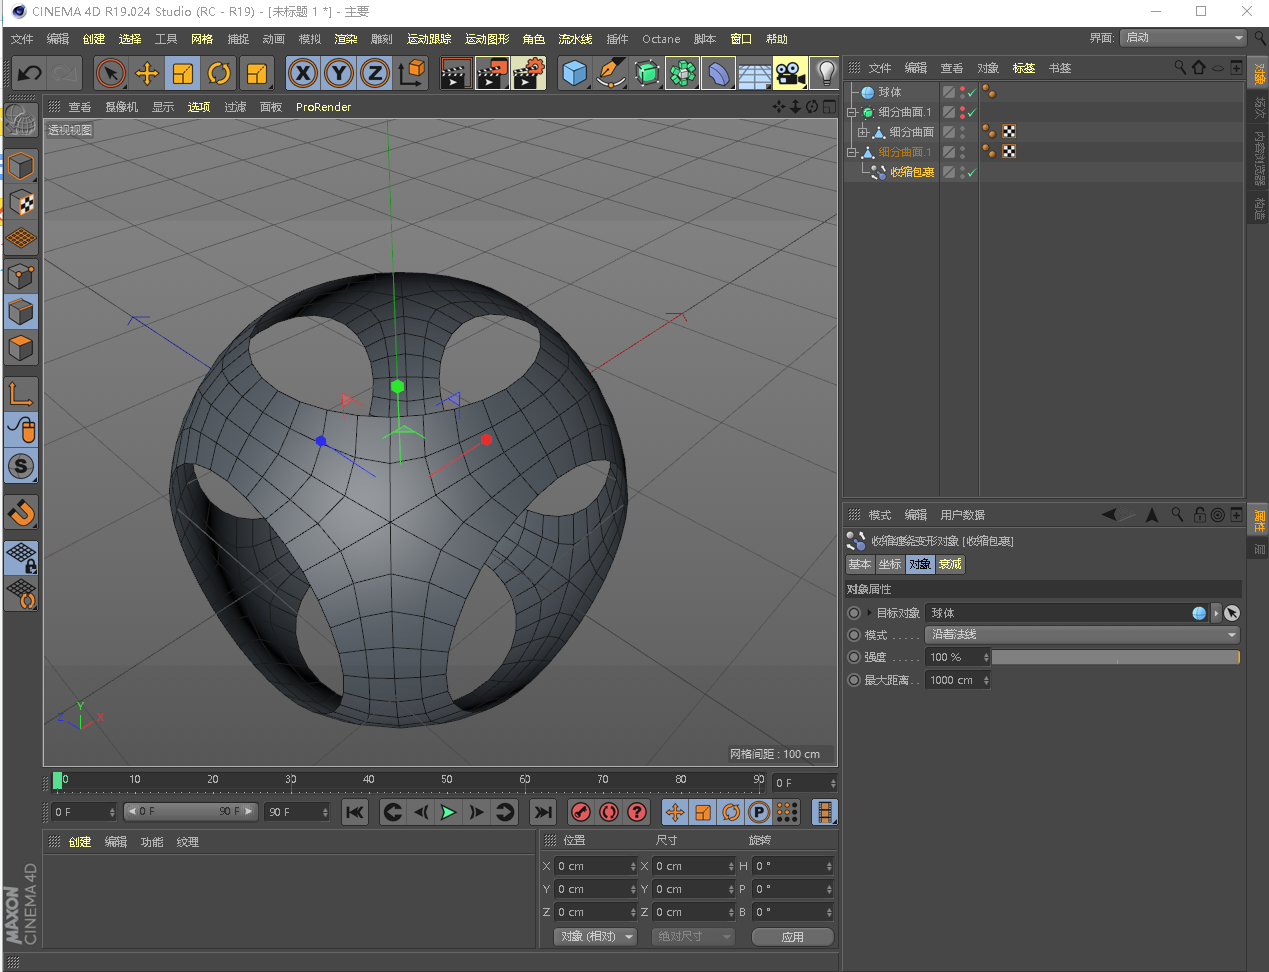Click the Undo arrow icon

pyautogui.click(x=30, y=73)
